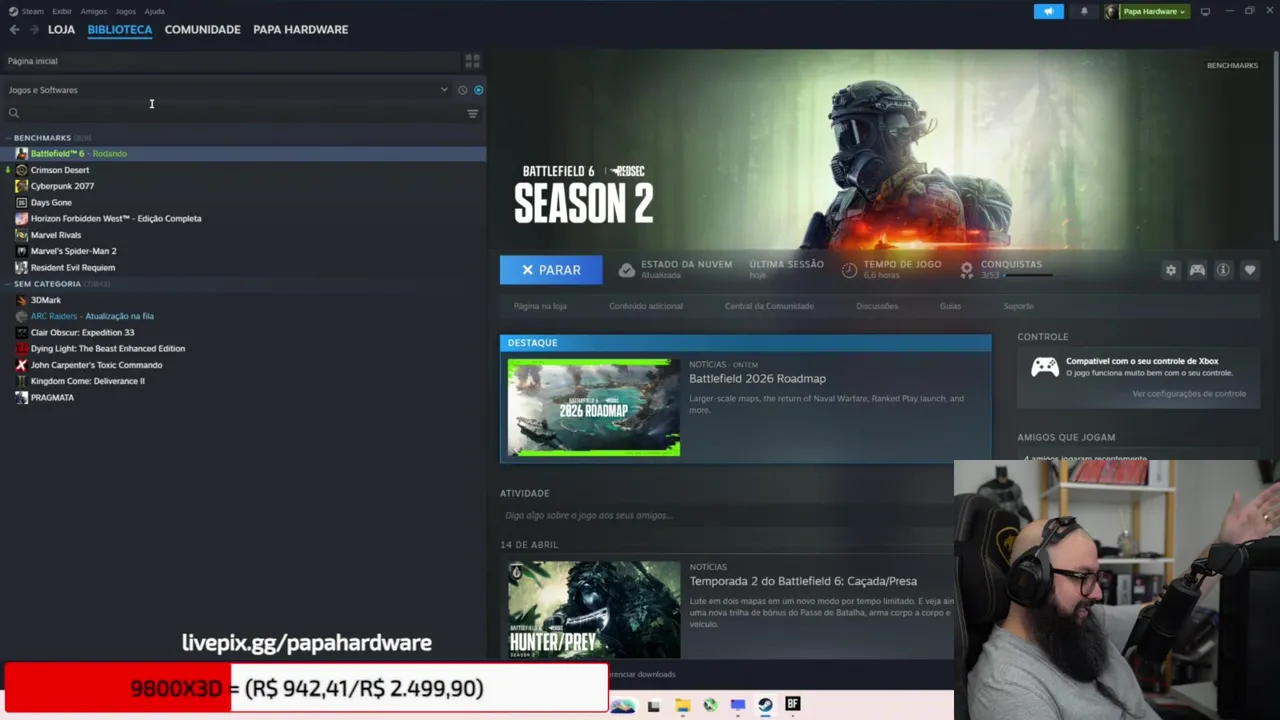Select Horizon Forbidden West Edição Completa
Image resolution: width=1280 pixels, height=720 pixels.
pos(243,219)
